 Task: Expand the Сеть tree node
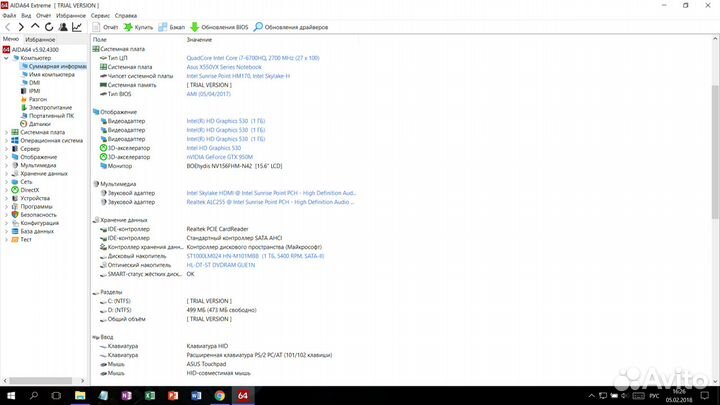pos(6,182)
